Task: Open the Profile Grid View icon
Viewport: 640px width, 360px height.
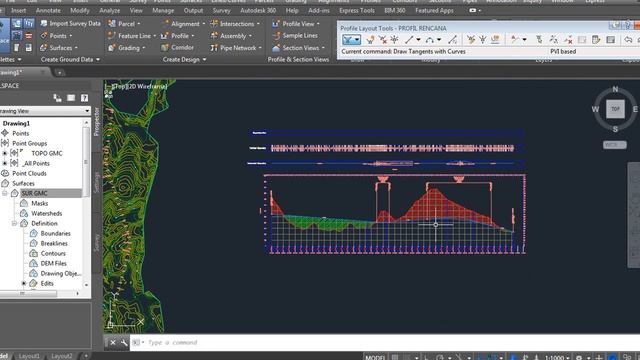Action: 611,40
